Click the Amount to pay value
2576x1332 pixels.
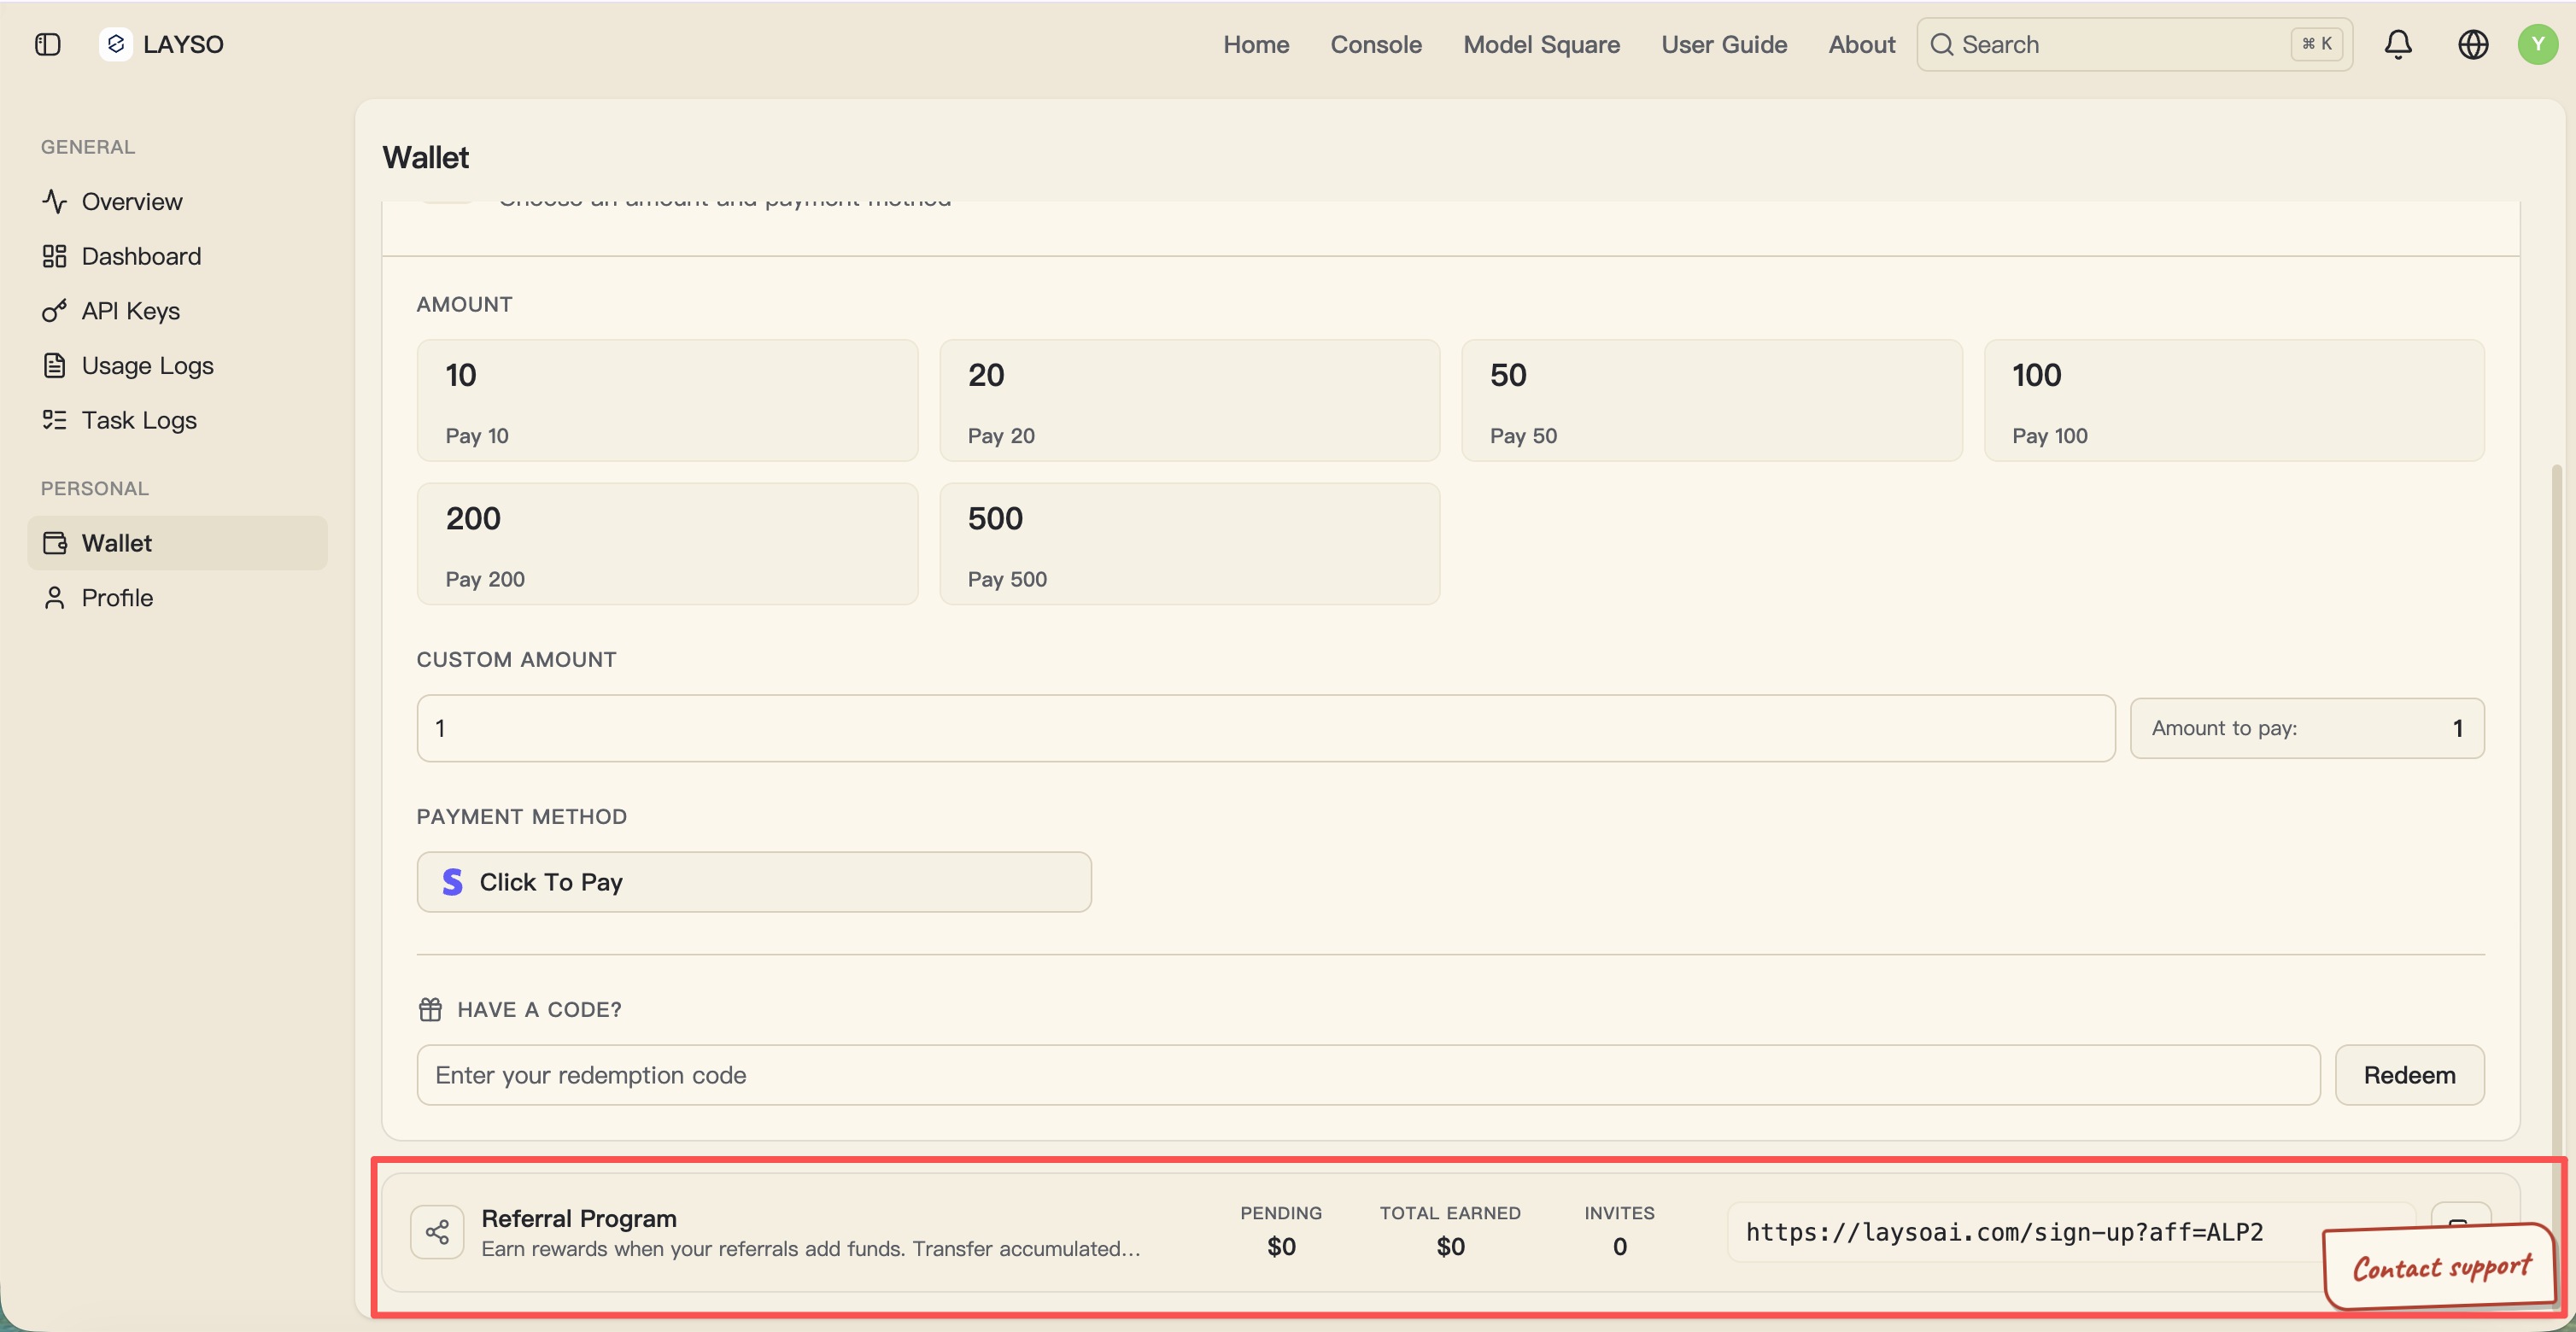(x=2457, y=728)
